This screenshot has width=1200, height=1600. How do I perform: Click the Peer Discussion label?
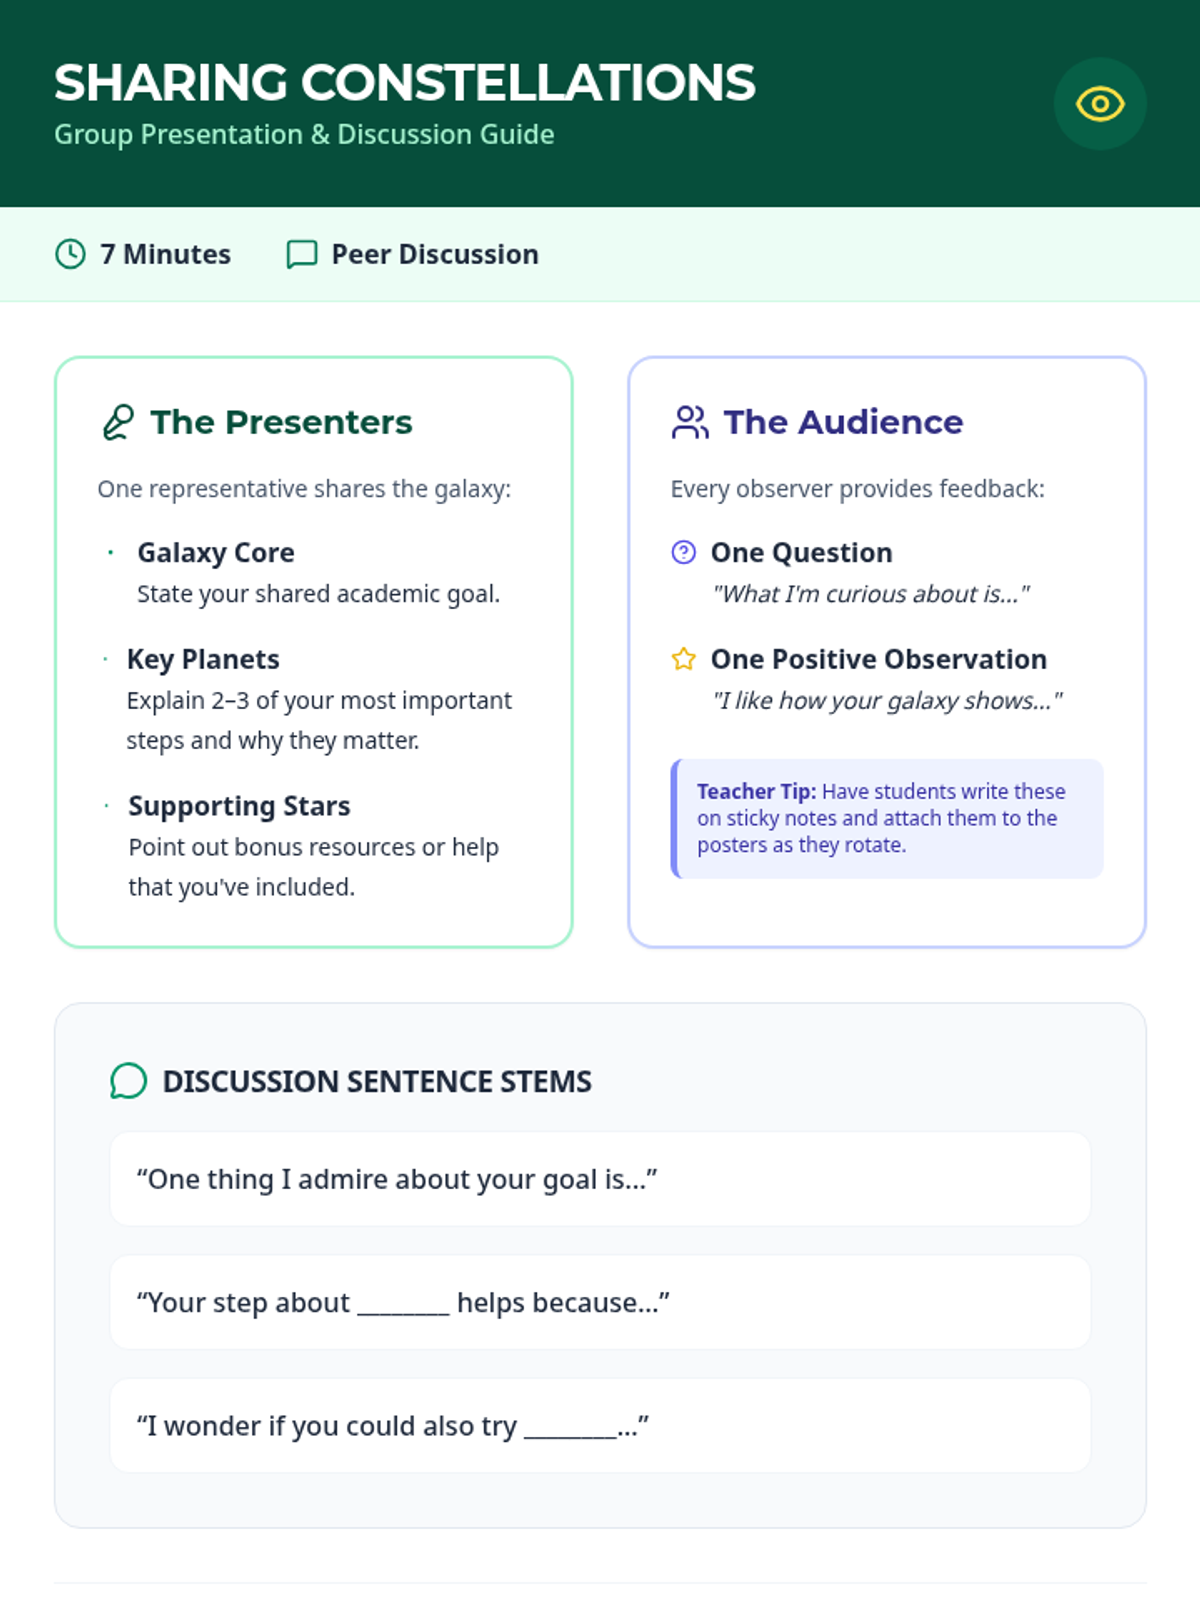[x=435, y=254]
